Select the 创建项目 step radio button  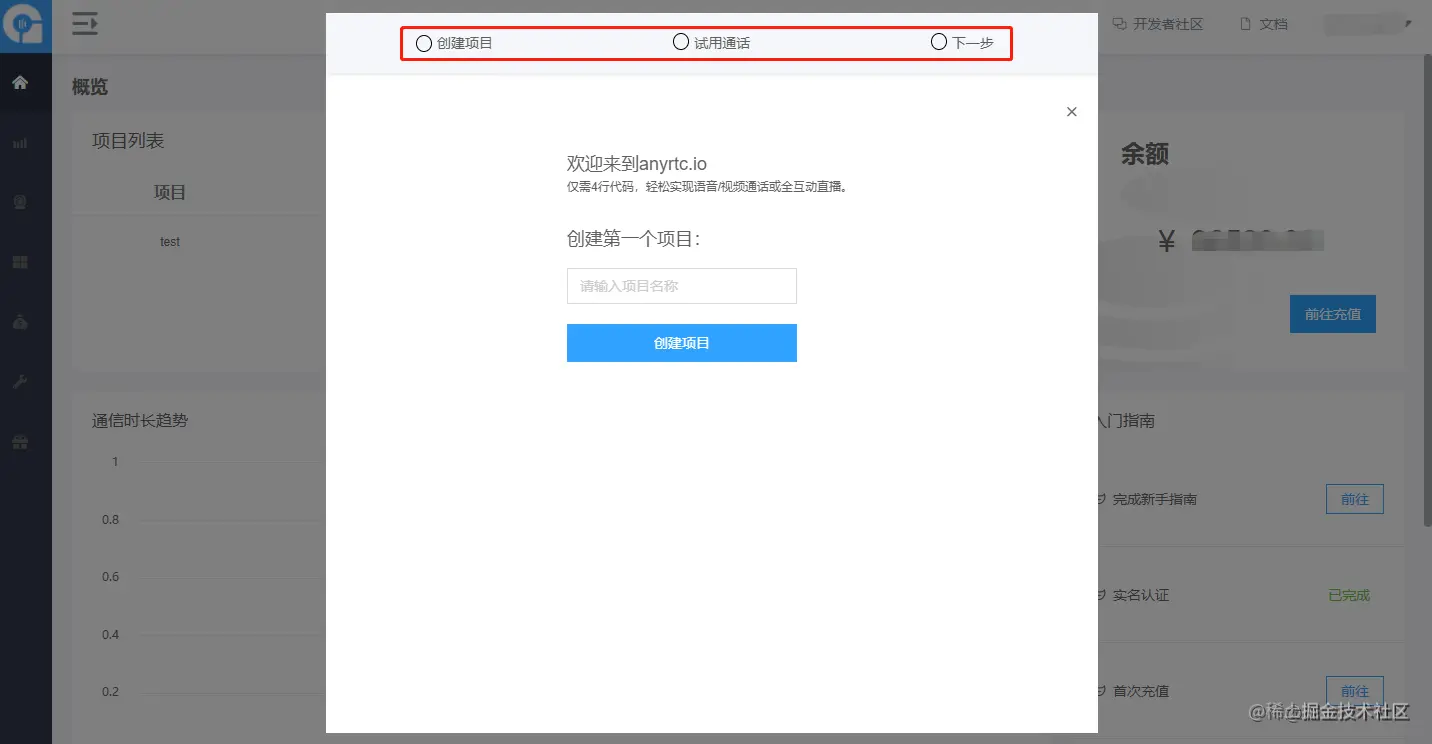[423, 43]
